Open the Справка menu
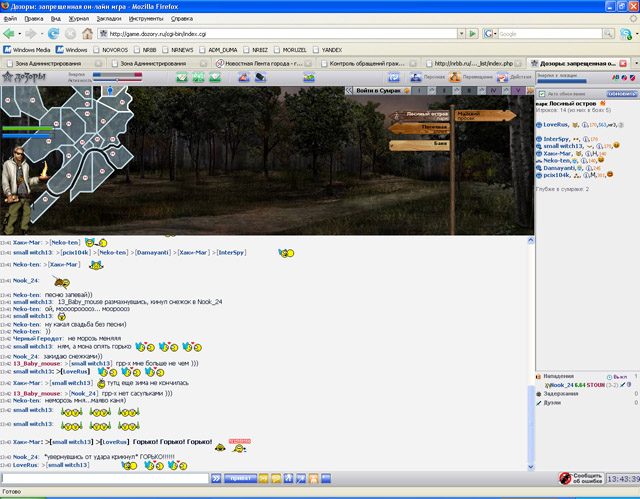This screenshot has width=640, height=499. coord(182,19)
